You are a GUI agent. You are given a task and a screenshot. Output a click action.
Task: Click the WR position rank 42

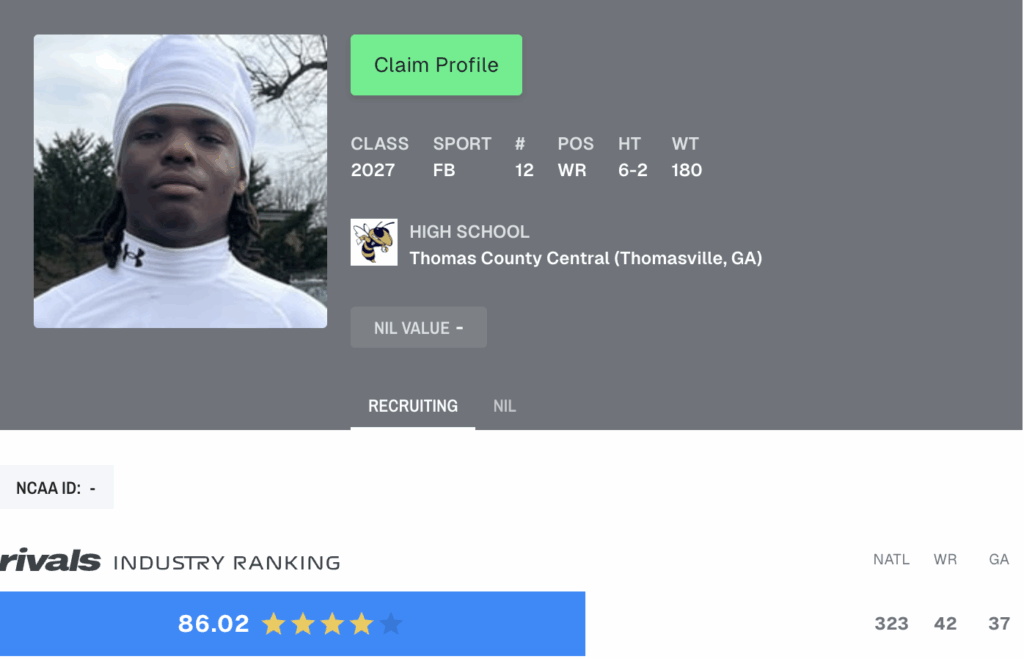click(945, 624)
